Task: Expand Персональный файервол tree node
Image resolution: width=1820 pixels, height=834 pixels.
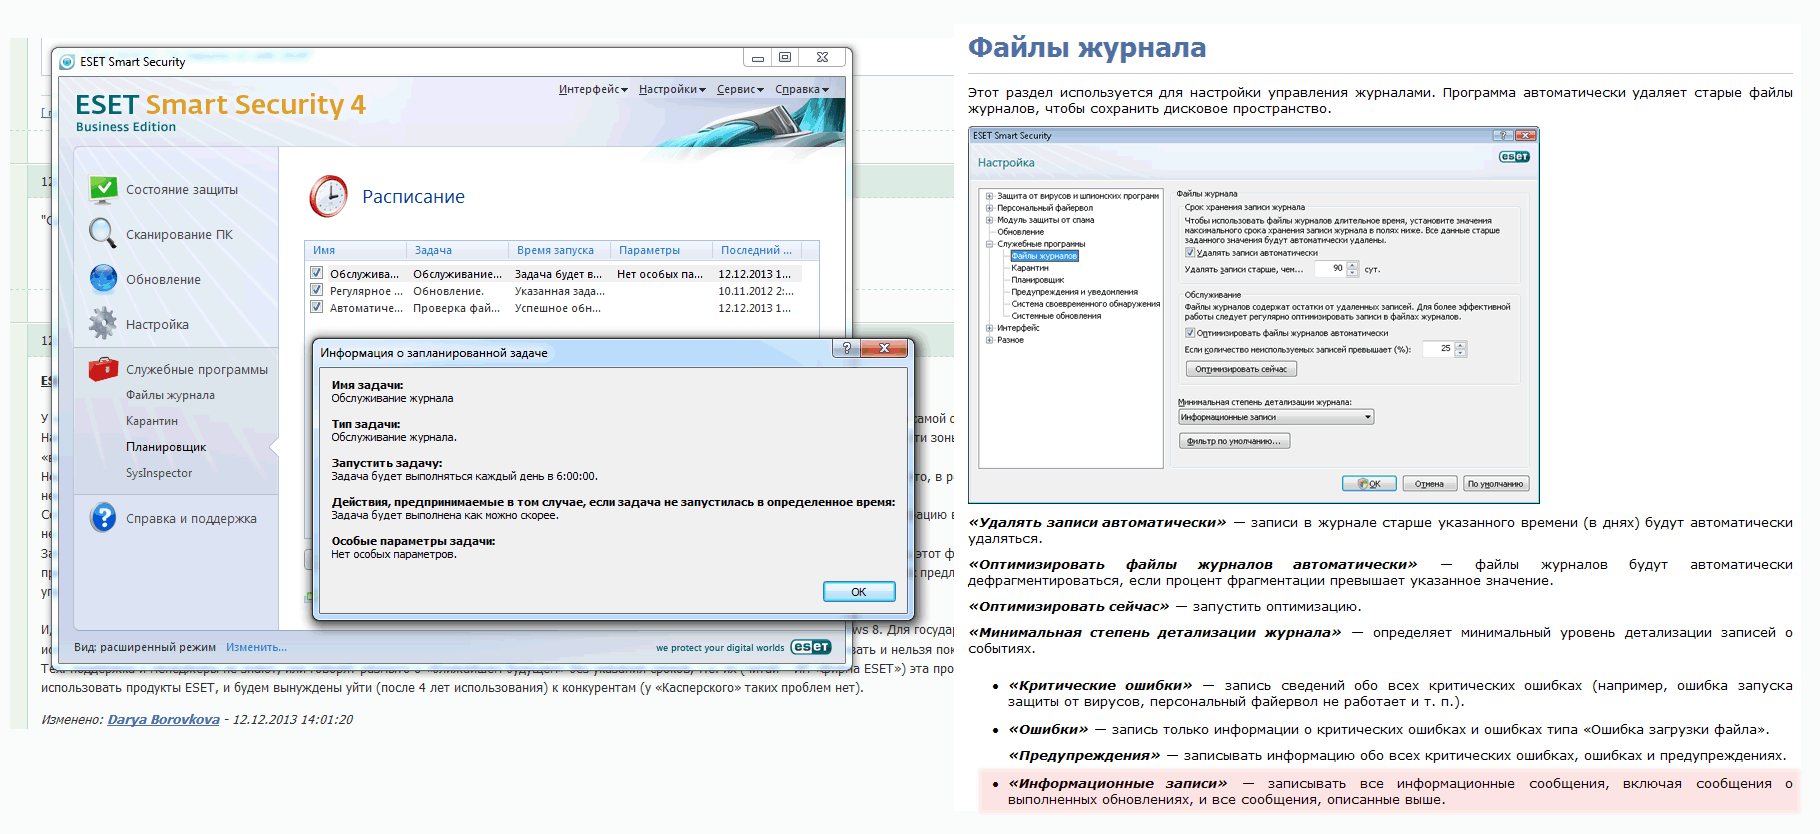Action: [989, 208]
